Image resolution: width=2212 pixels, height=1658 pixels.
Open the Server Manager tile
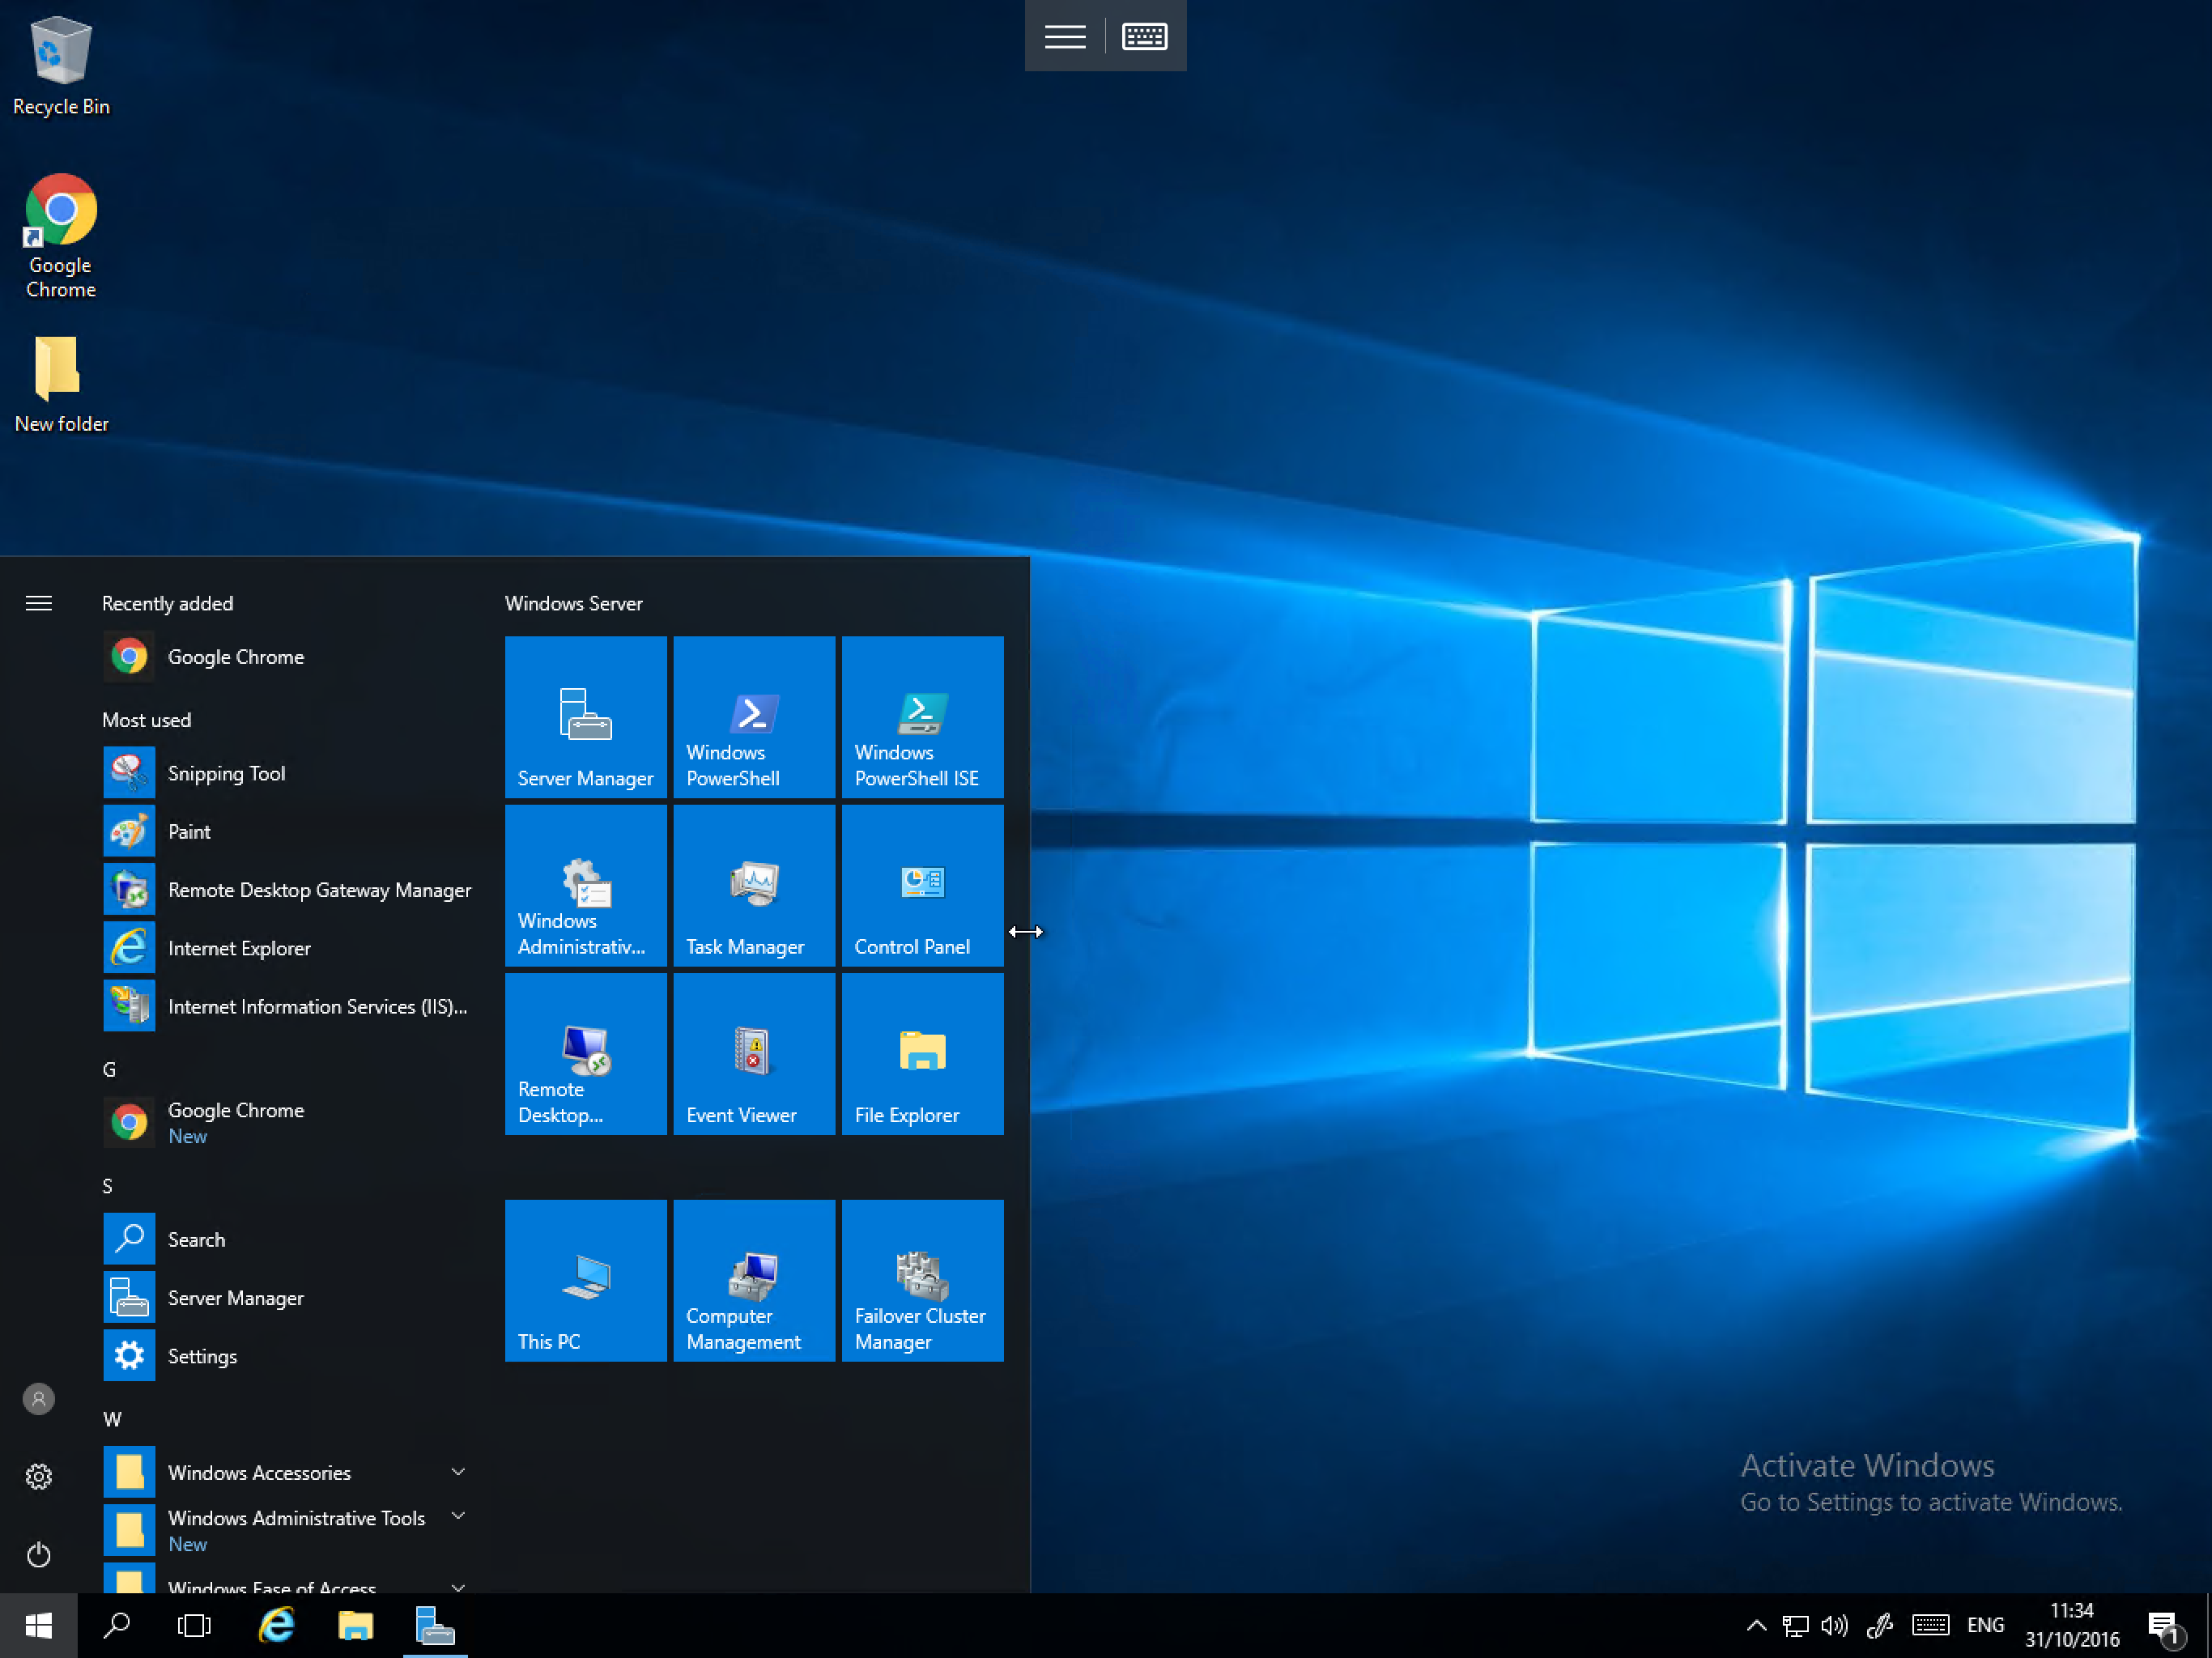(x=585, y=716)
